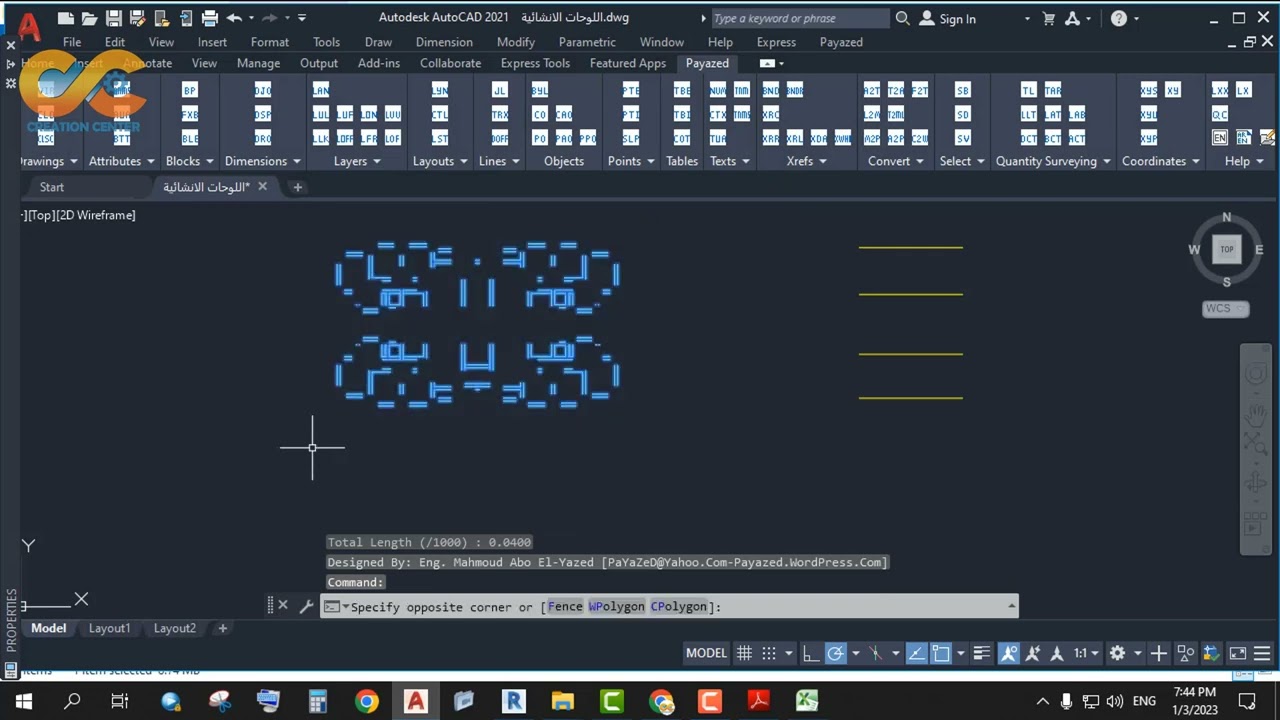Expand the Dimensions panel dropdown
The width and height of the screenshot is (1280, 720).
pyautogui.click(x=297, y=161)
